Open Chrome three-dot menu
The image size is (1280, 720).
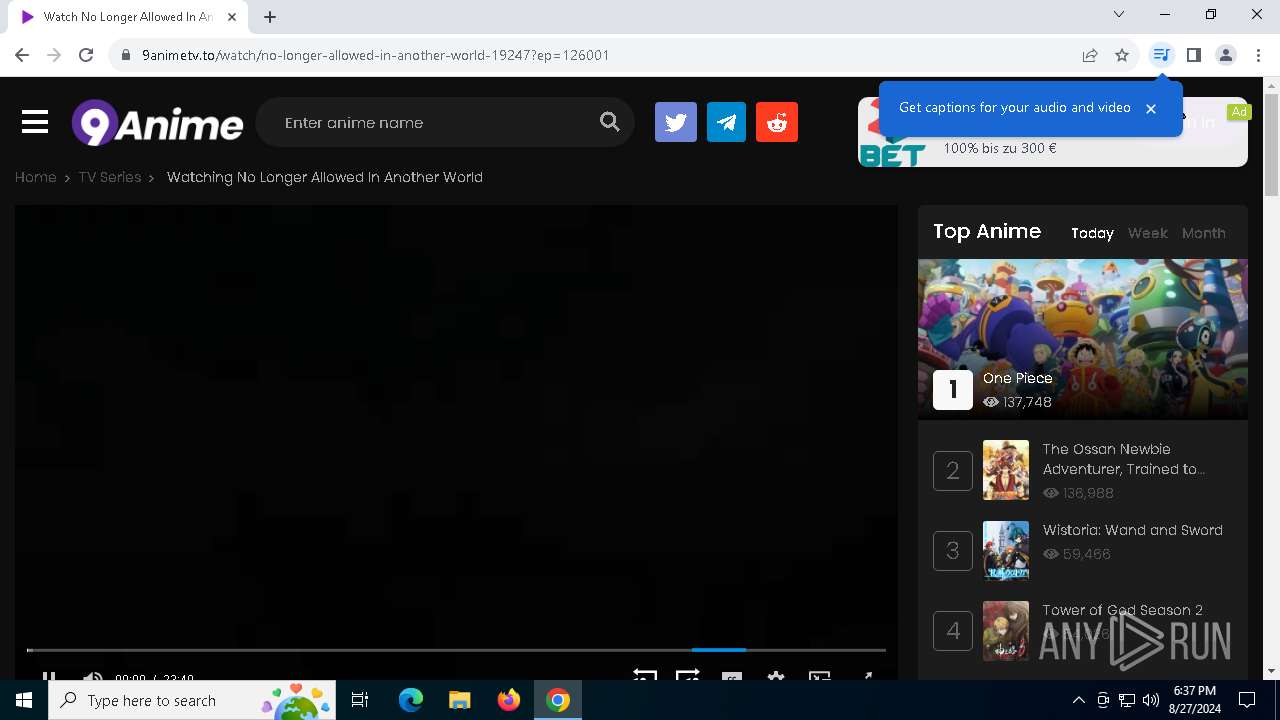(1258, 55)
